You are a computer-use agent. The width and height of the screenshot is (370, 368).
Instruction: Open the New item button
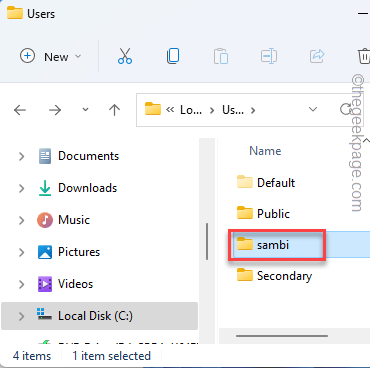click(51, 56)
